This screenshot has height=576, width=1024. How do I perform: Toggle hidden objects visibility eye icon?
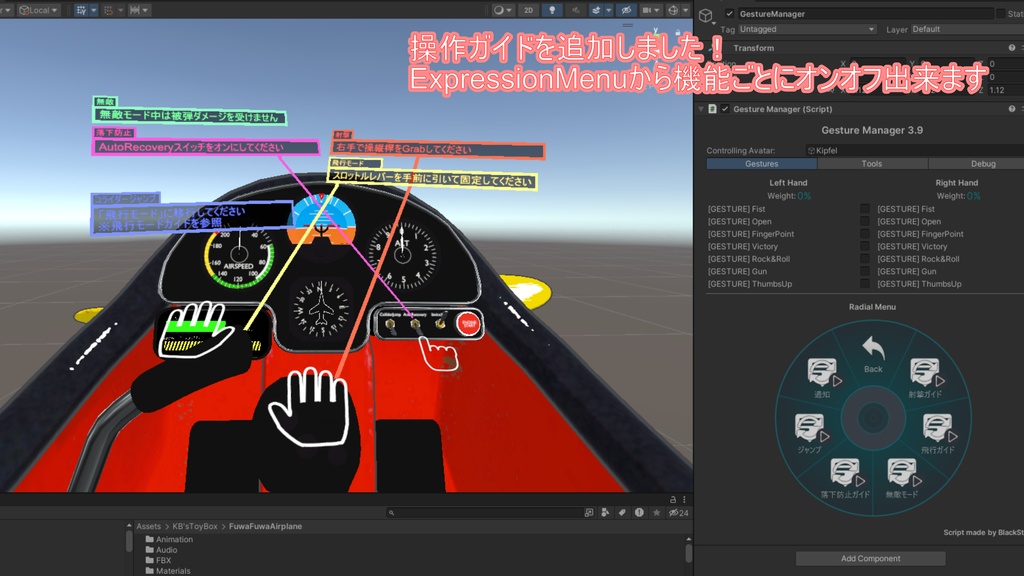click(x=626, y=10)
